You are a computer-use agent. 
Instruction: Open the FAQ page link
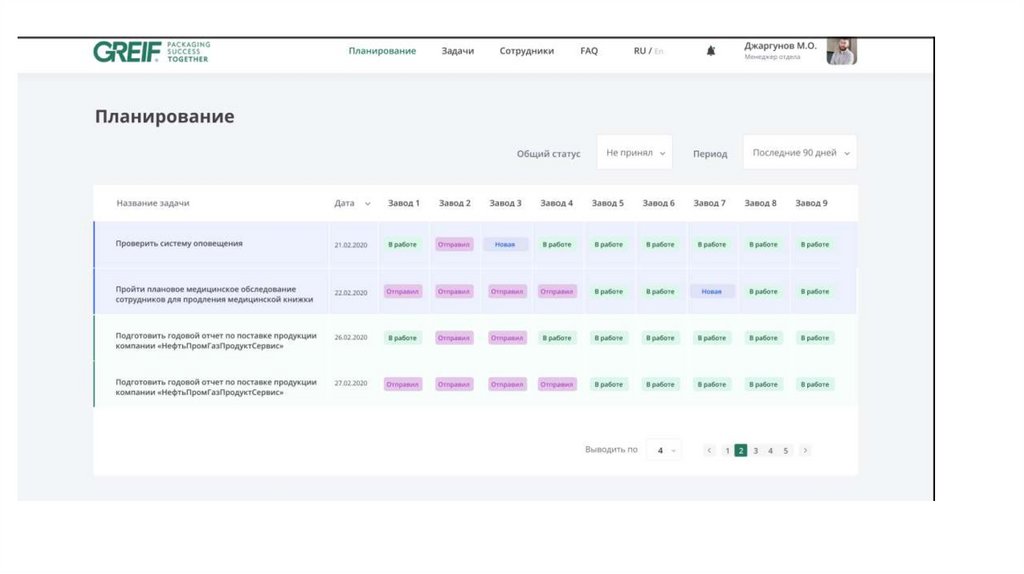(589, 51)
